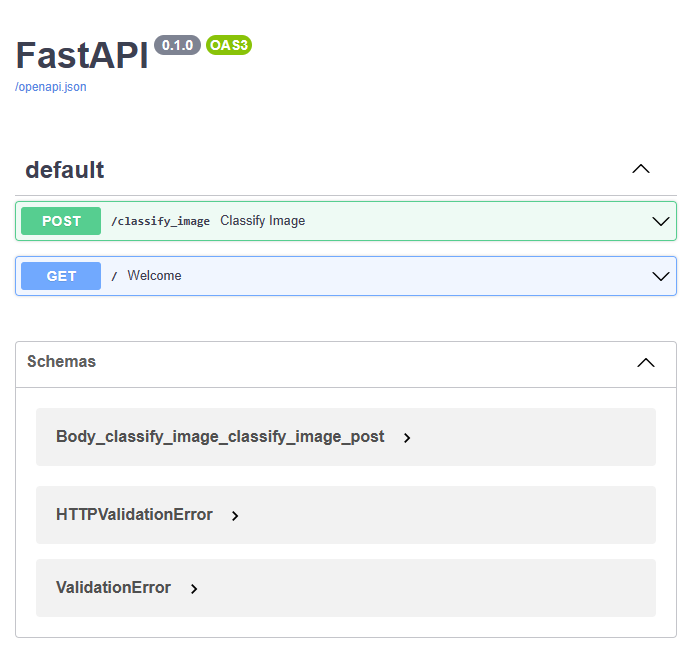Image resolution: width=692 pixels, height=653 pixels.
Task: Click the HTTPValidationError schema name
Action: pos(134,514)
